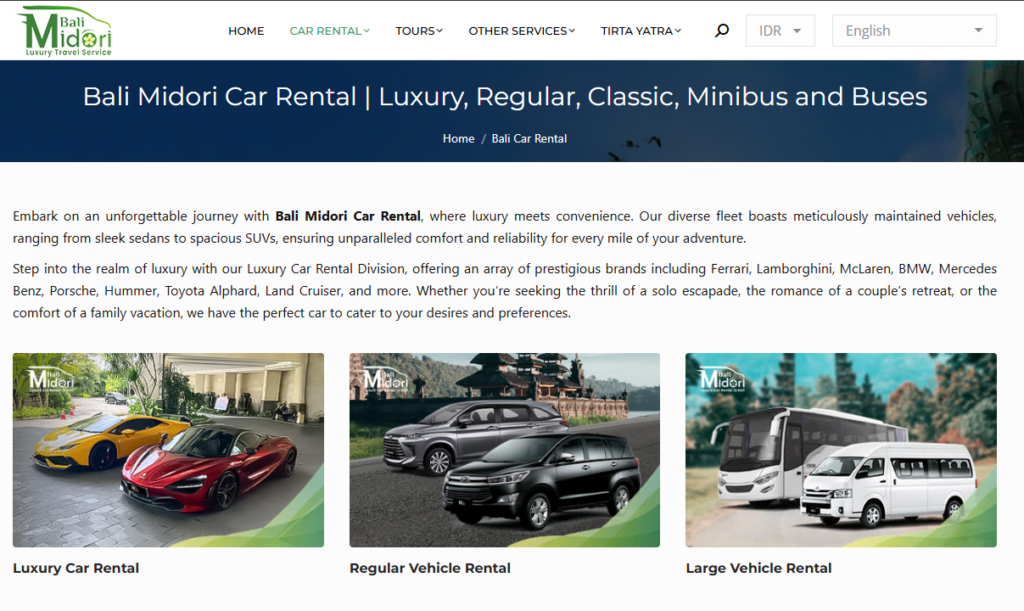
Task: Click the Midori watermark on bus photo
Action: coord(722,379)
